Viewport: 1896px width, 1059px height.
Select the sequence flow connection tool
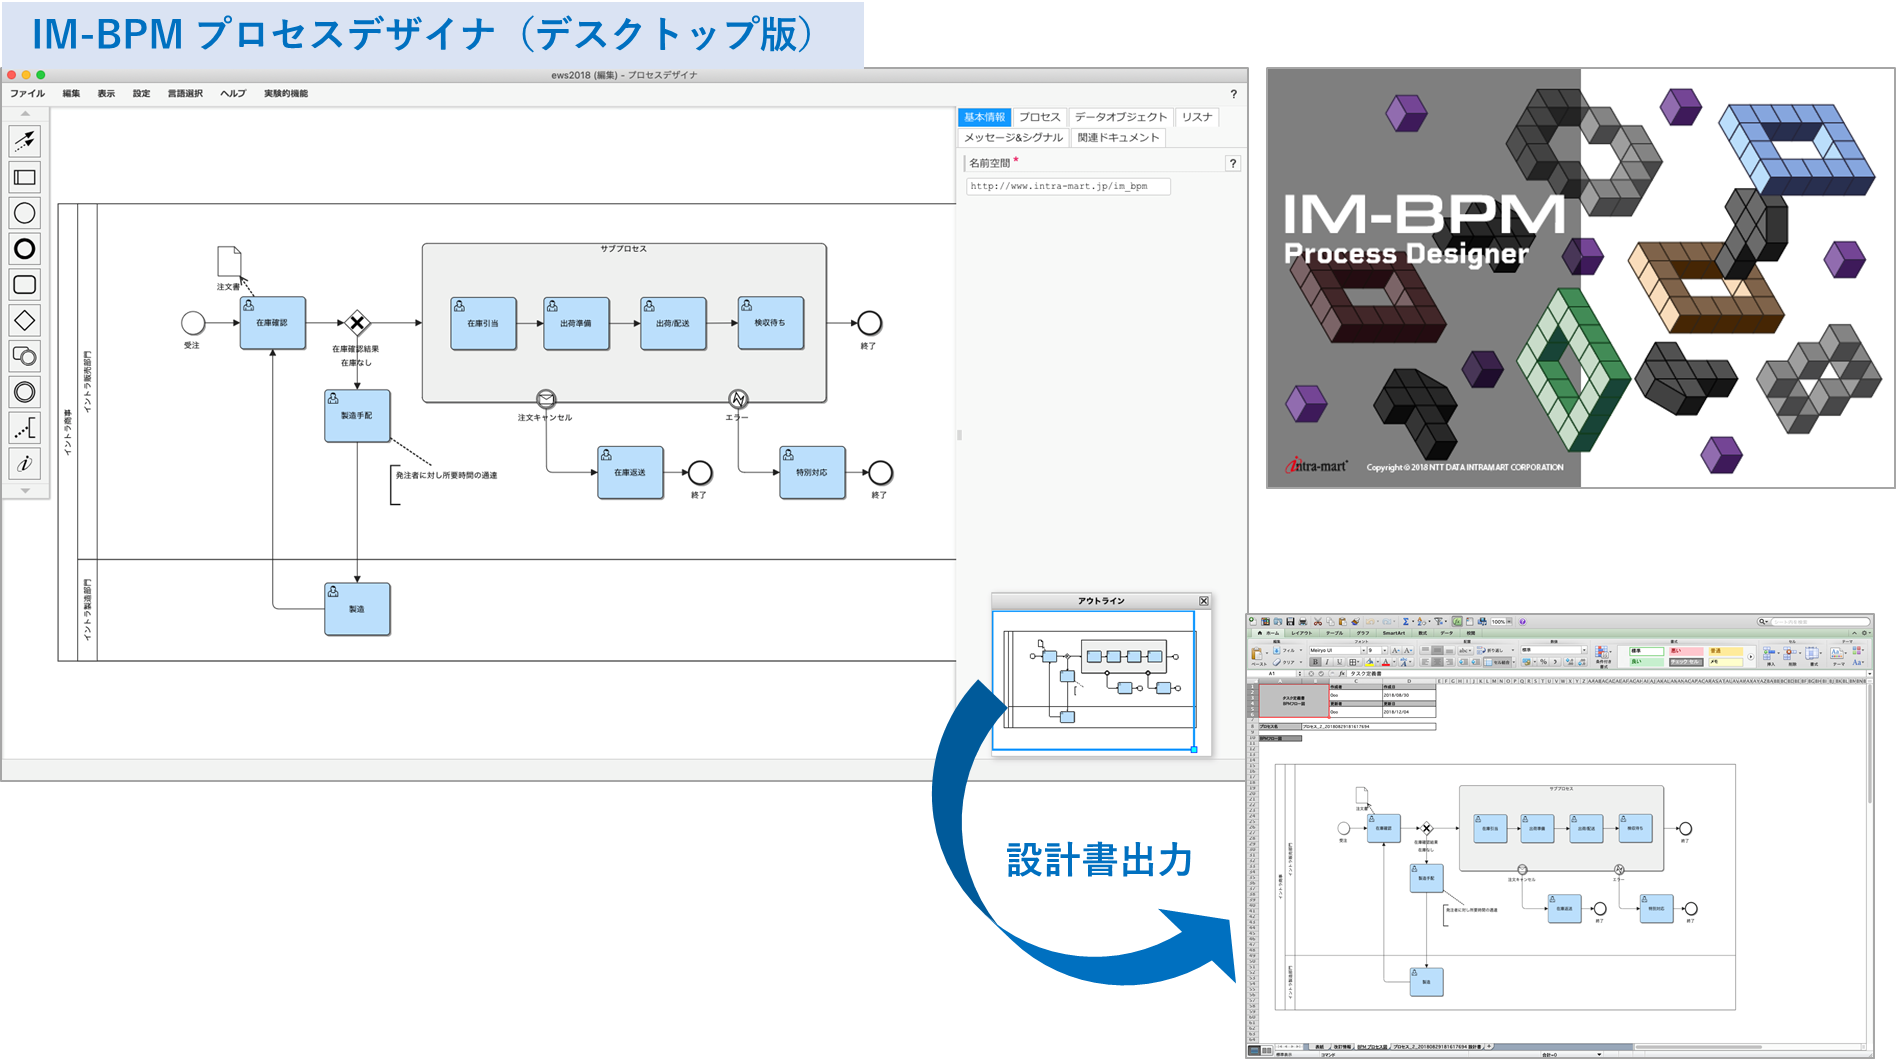[25, 141]
